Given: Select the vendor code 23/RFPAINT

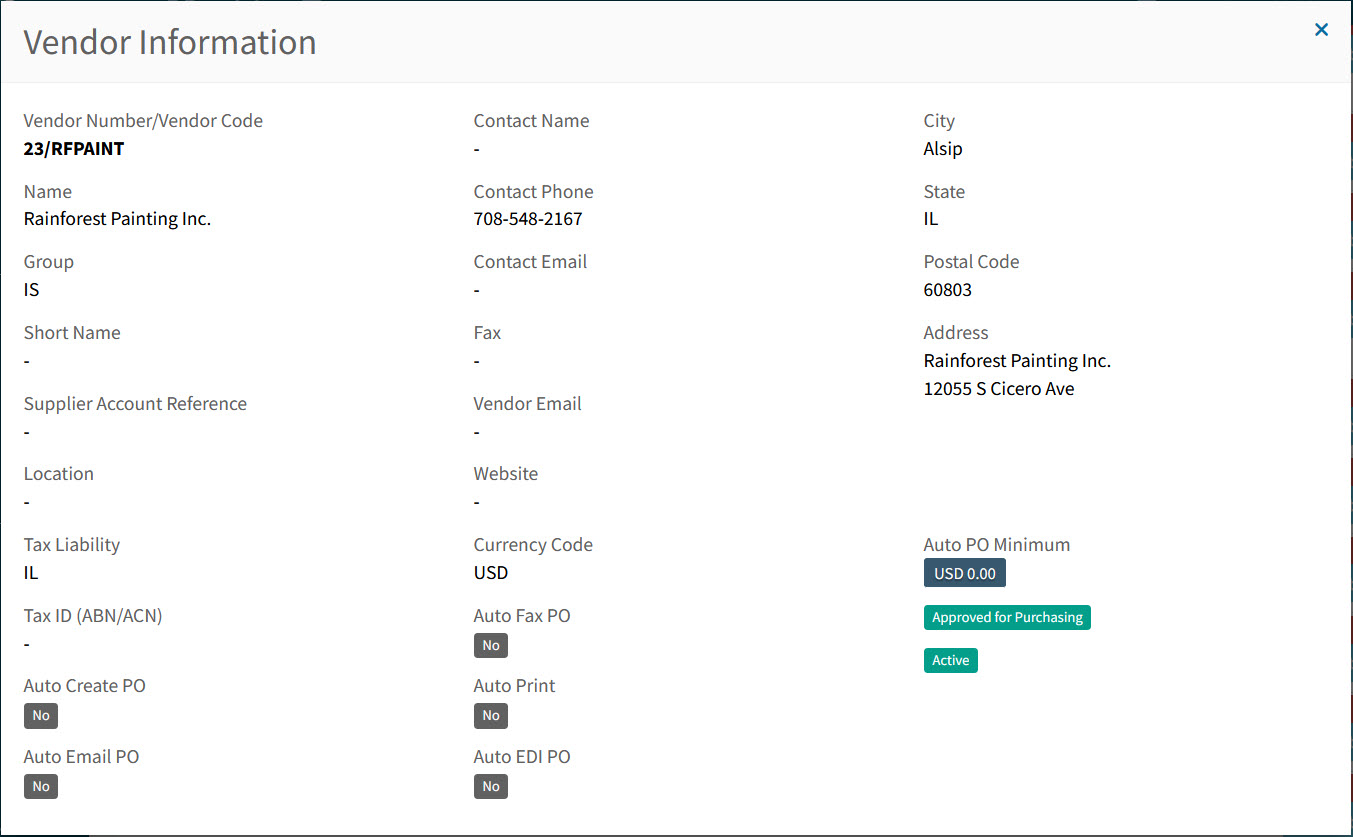Looking at the screenshot, I should click(74, 149).
